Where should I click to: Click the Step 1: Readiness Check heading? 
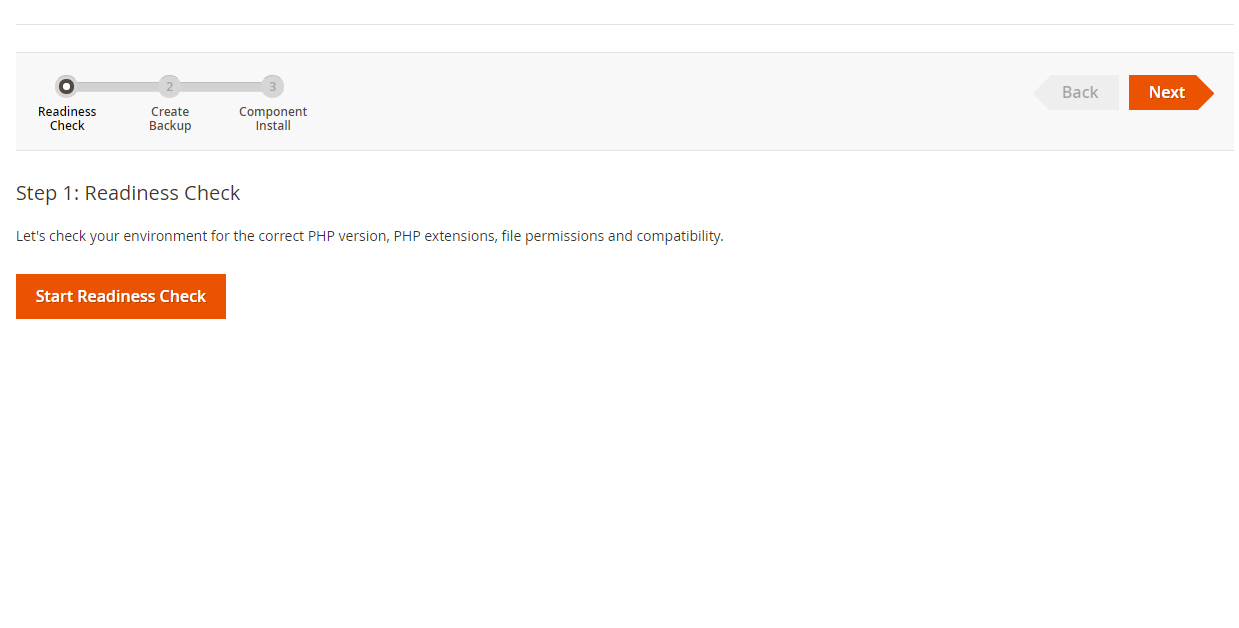(128, 192)
